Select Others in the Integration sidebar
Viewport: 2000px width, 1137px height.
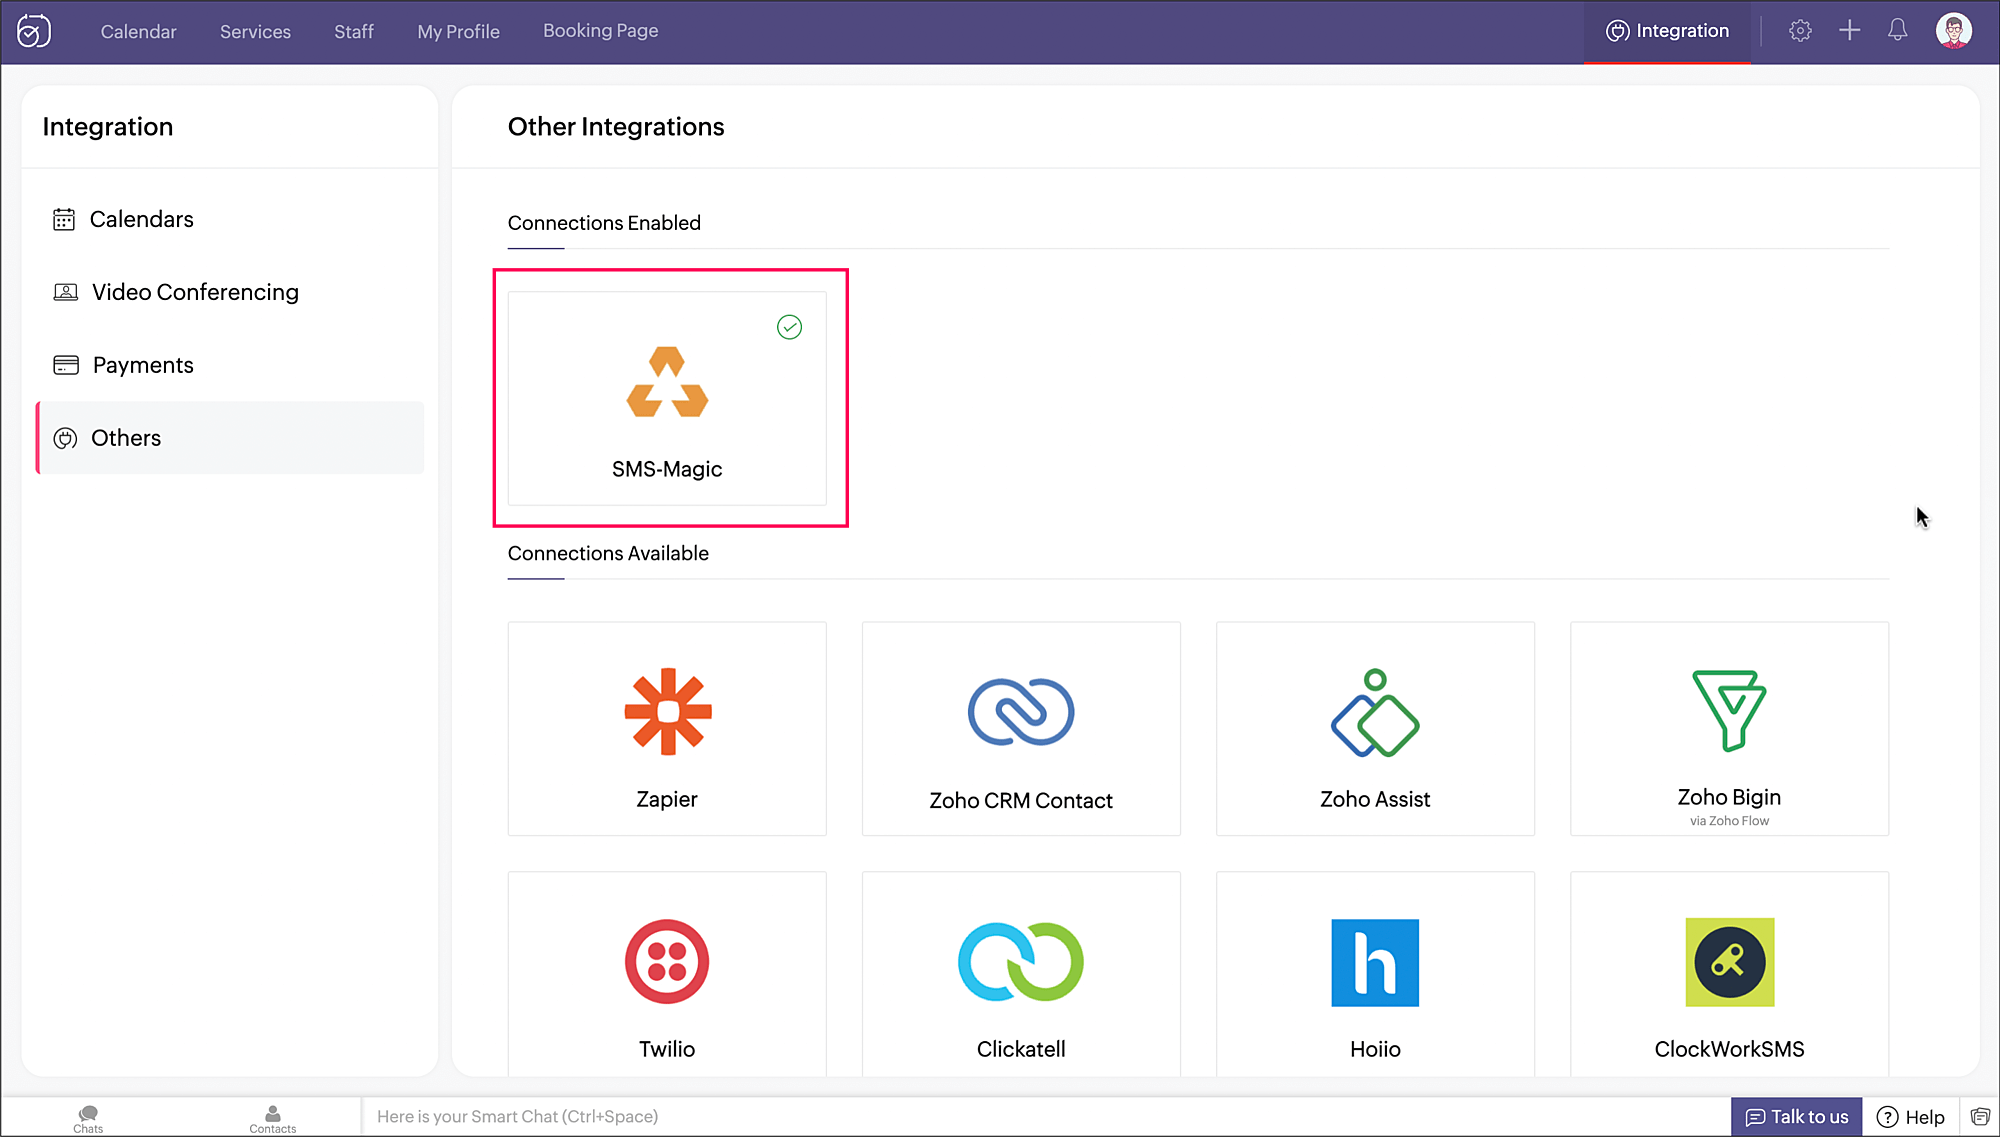pos(230,438)
